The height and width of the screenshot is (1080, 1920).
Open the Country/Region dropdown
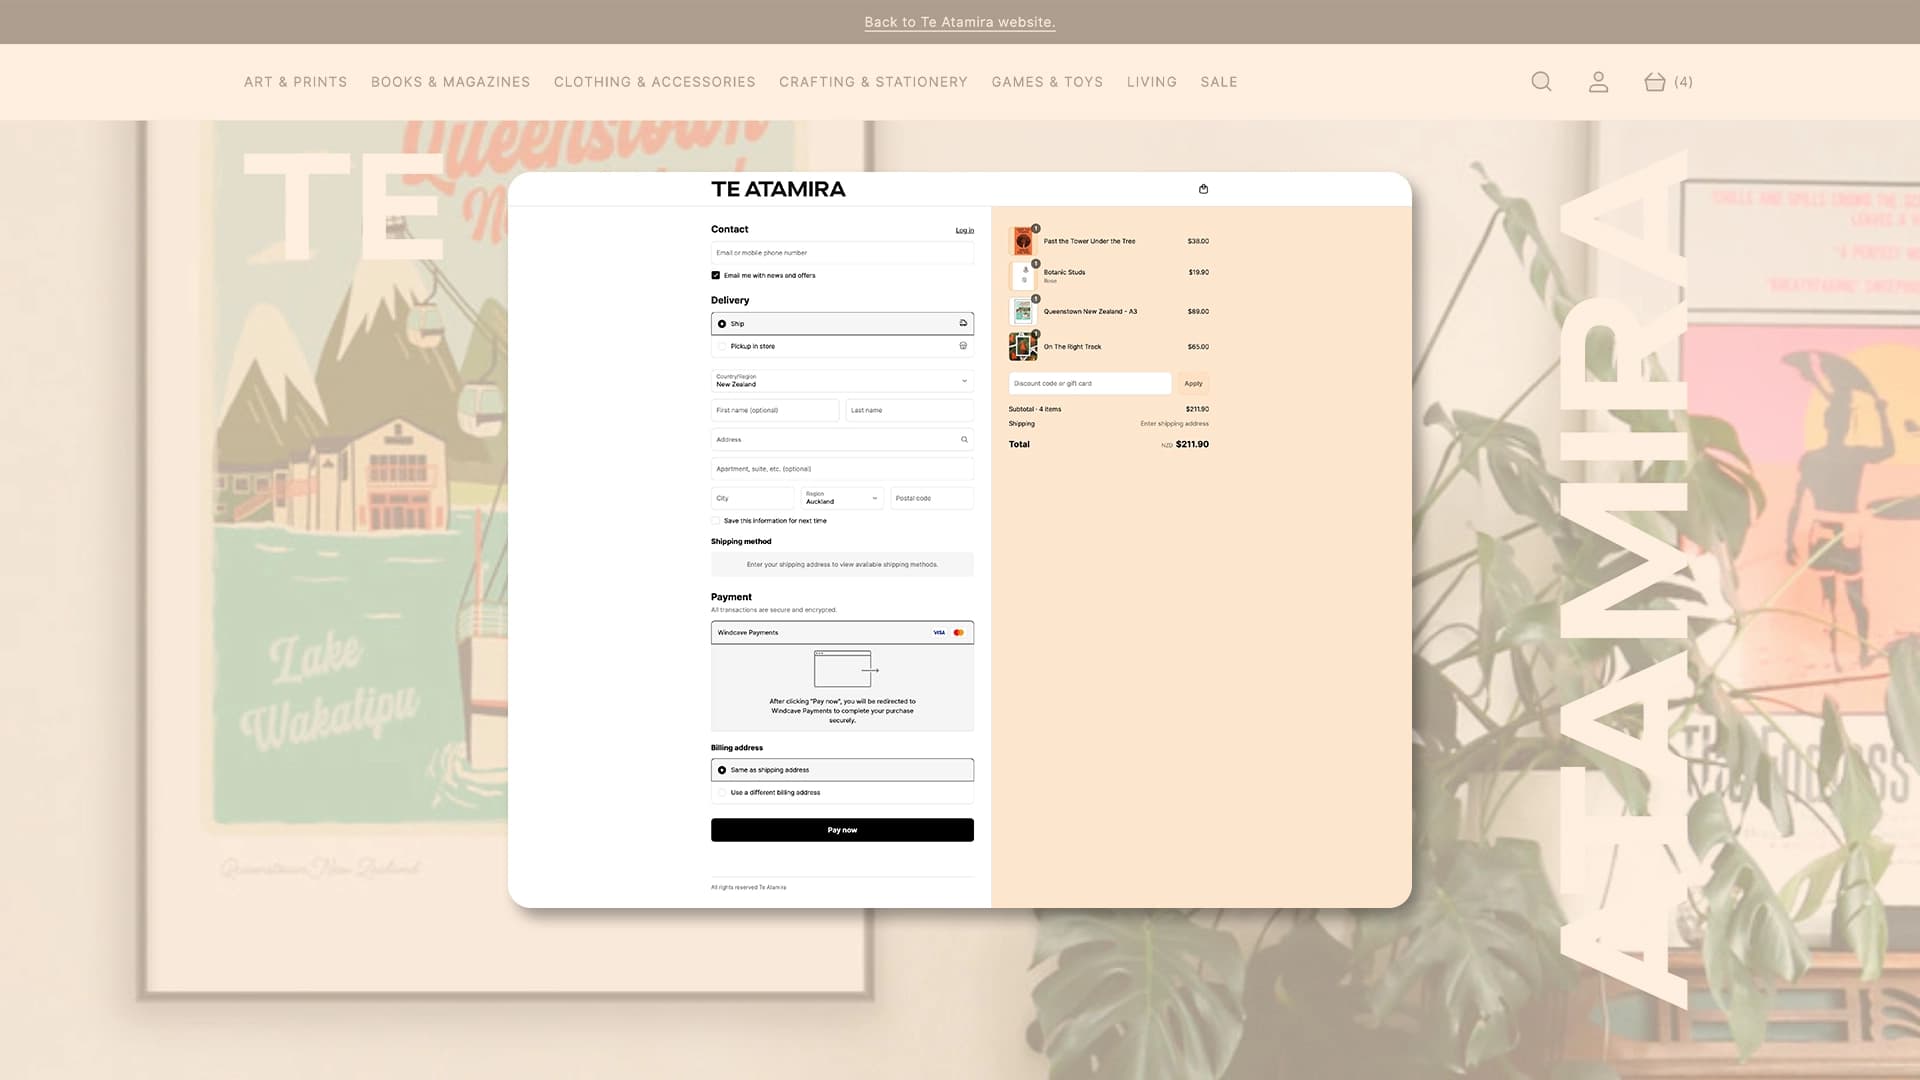(842, 380)
